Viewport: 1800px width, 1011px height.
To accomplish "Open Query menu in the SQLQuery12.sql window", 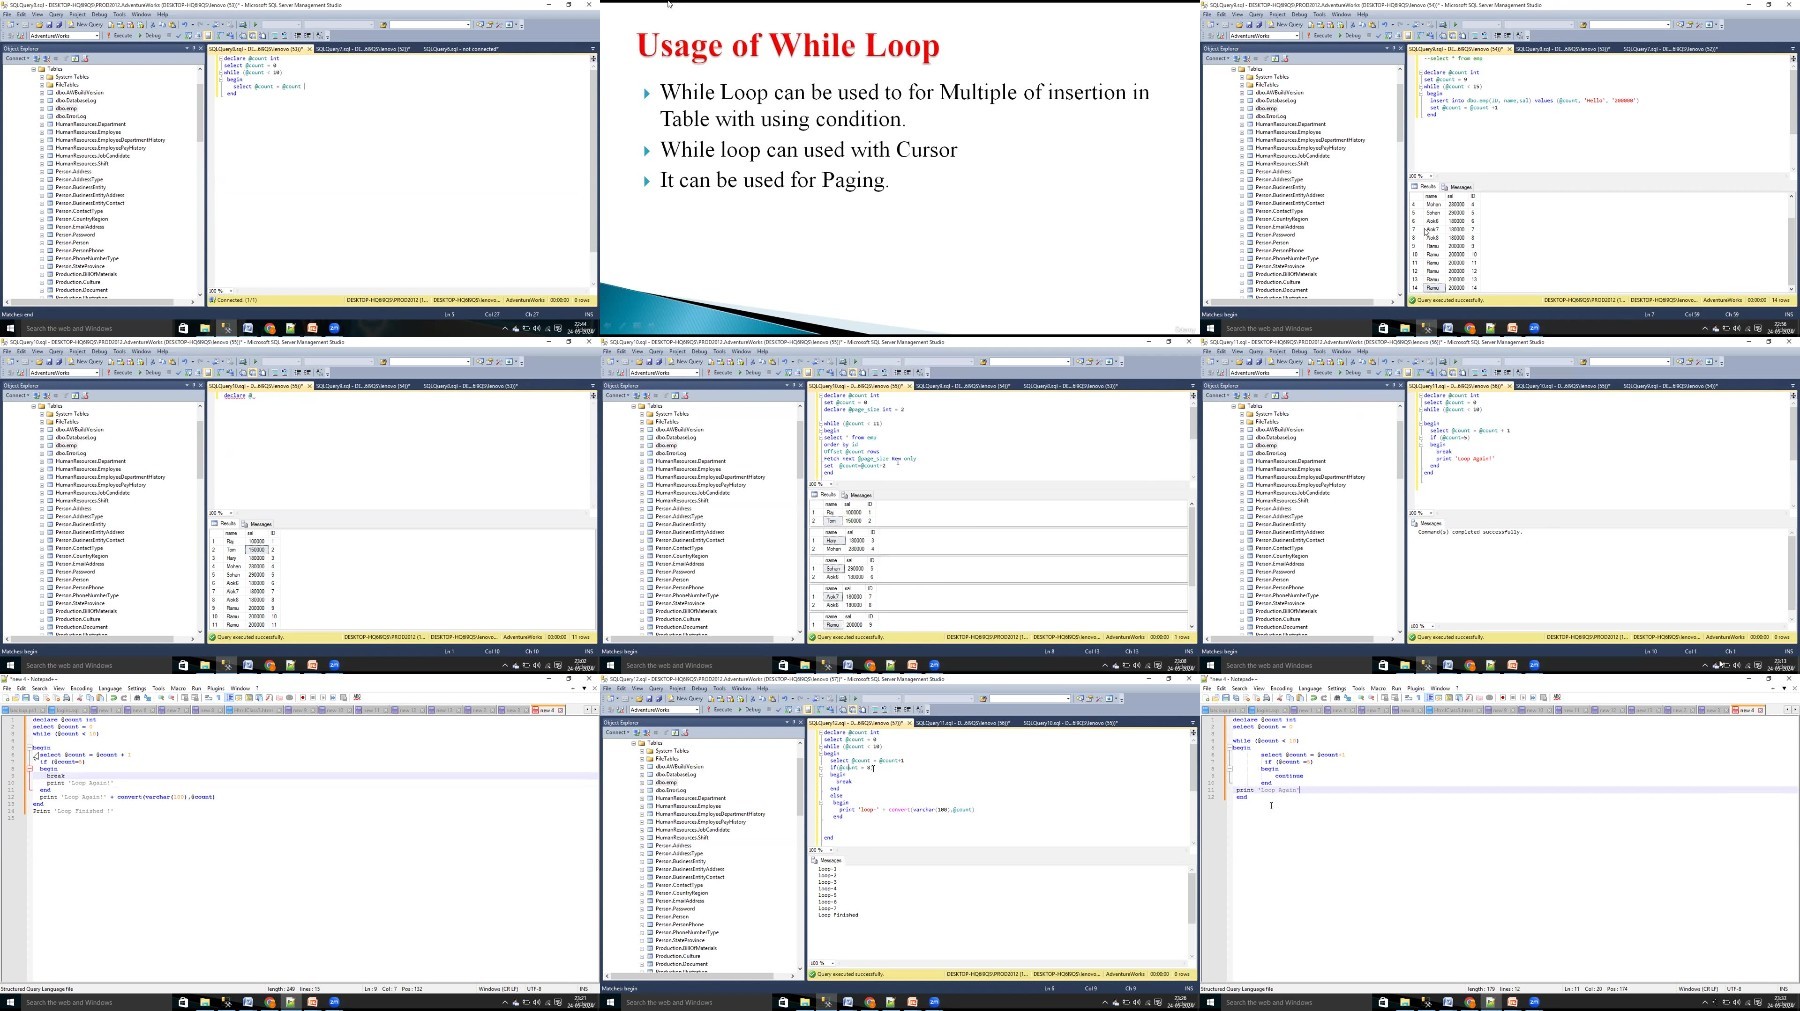I will click(x=656, y=688).
